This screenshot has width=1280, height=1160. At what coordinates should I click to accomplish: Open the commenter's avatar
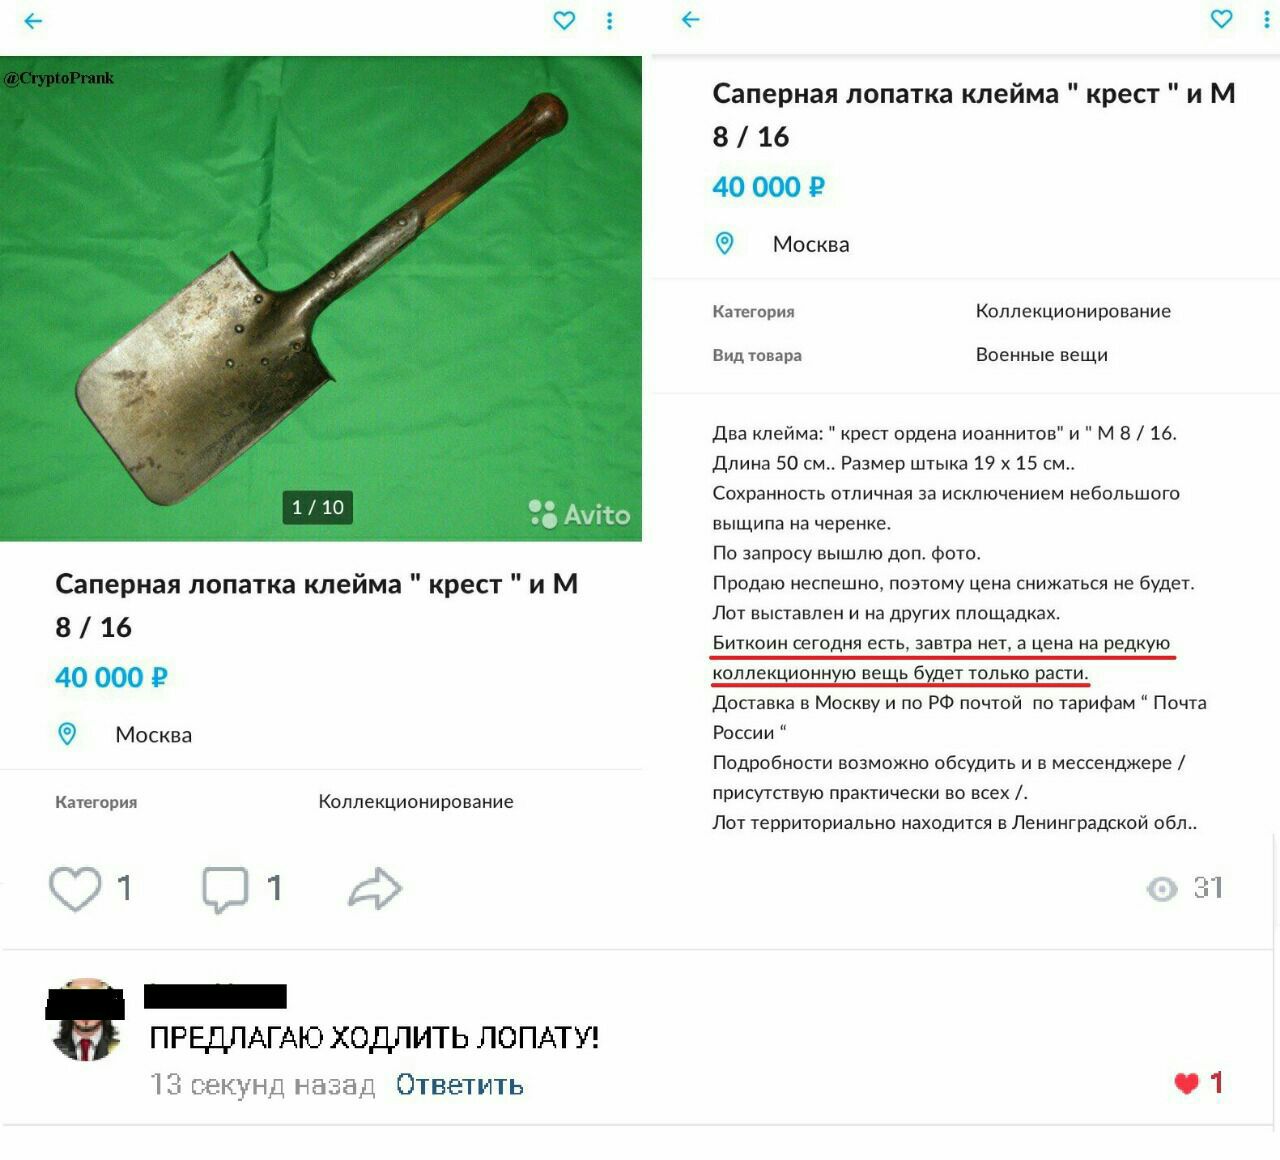tap(85, 1020)
